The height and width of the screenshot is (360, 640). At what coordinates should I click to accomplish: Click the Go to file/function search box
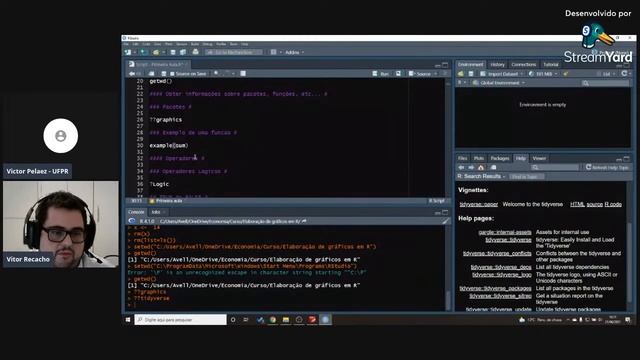234,52
